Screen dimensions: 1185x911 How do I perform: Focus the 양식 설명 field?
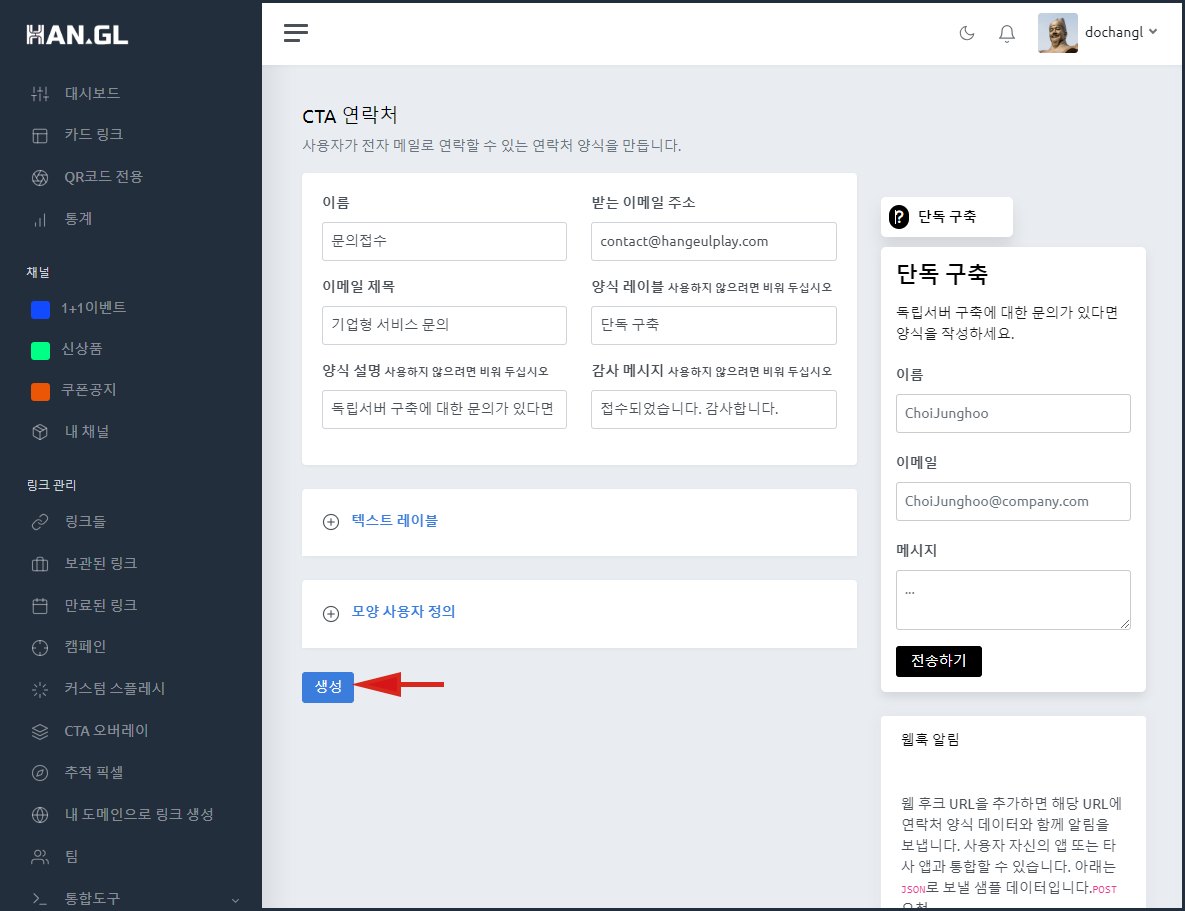(x=444, y=409)
